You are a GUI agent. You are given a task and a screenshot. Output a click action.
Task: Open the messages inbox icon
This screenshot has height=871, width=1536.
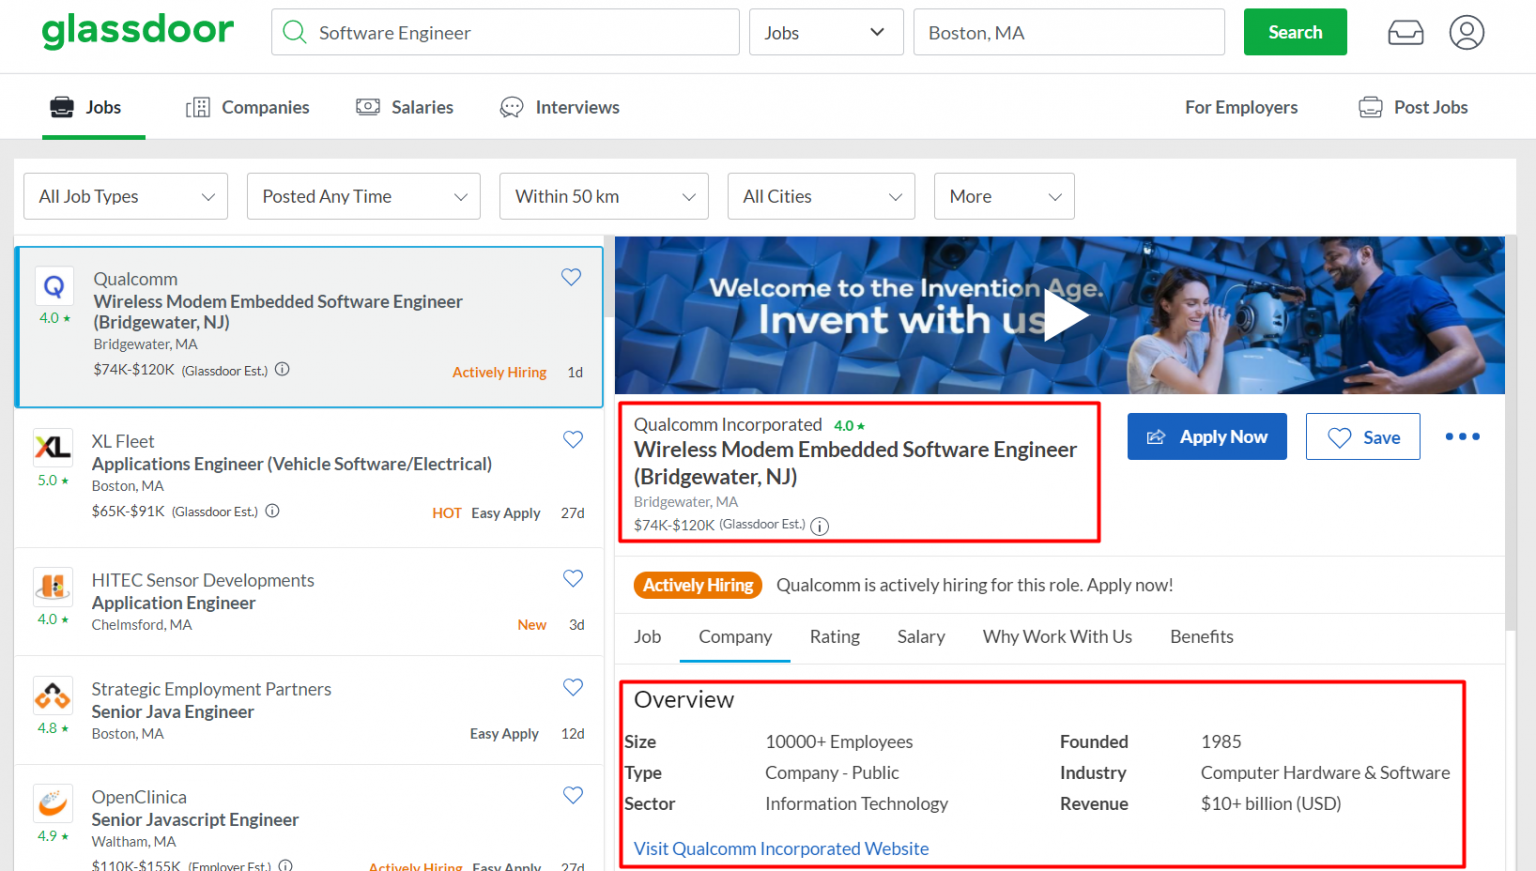[x=1405, y=32]
